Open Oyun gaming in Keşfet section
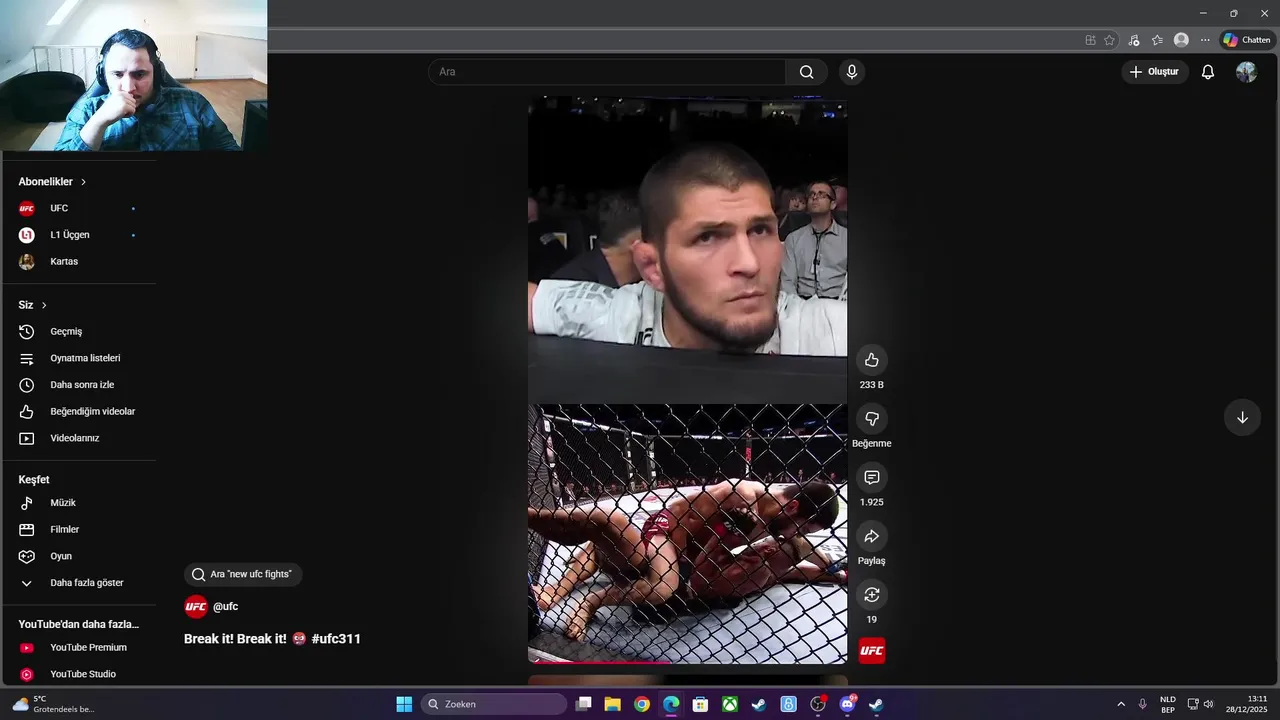 [x=80, y=556]
